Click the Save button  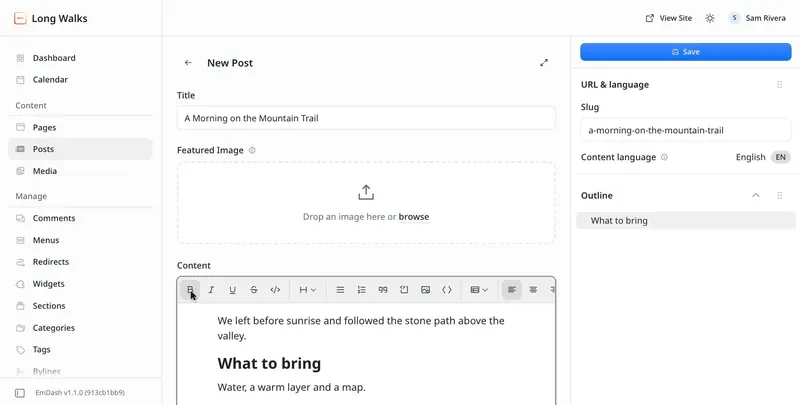[x=686, y=52]
